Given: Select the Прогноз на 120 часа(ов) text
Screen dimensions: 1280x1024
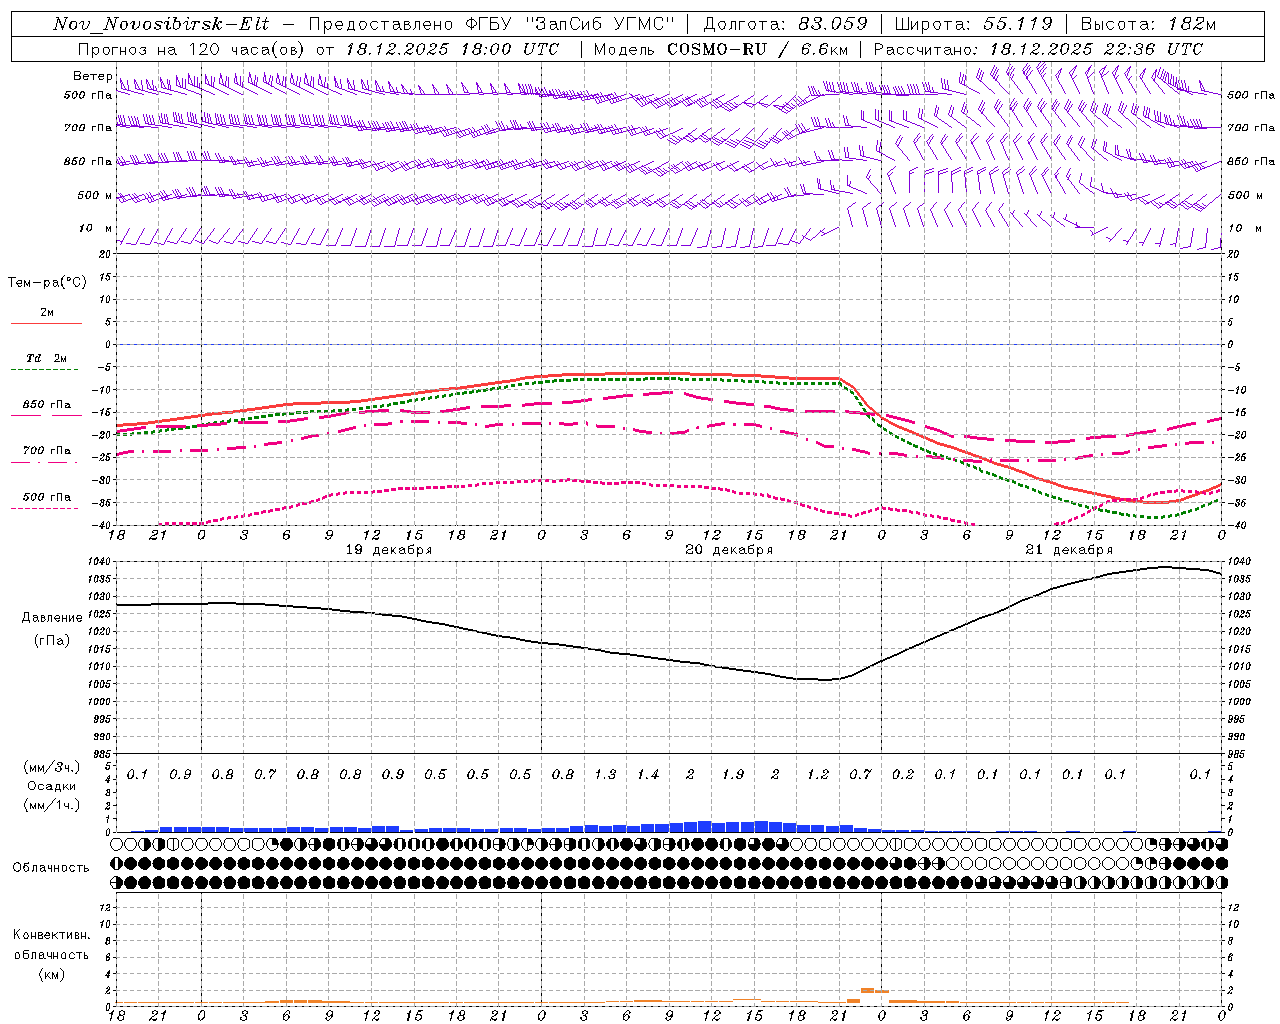Looking at the screenshot, I should click(x=192, y=49).
